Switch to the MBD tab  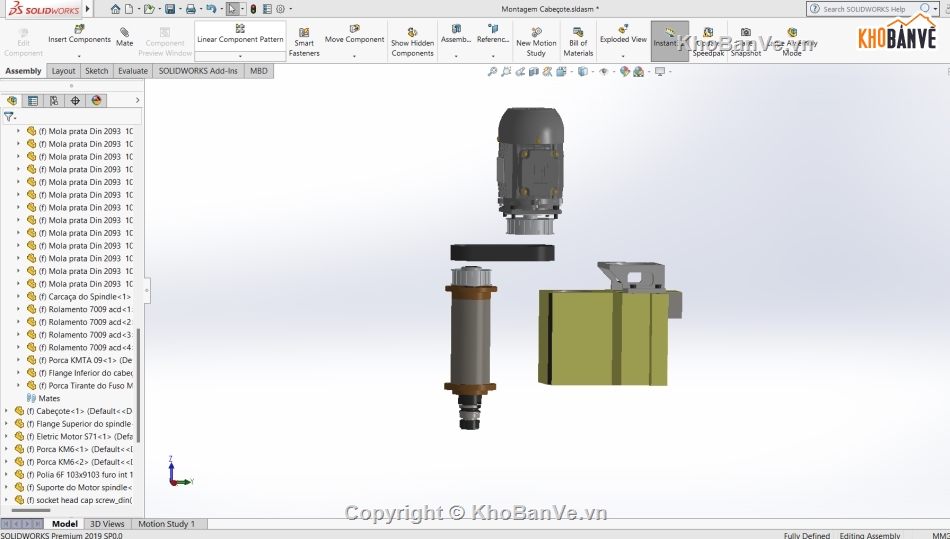[259, 71]
